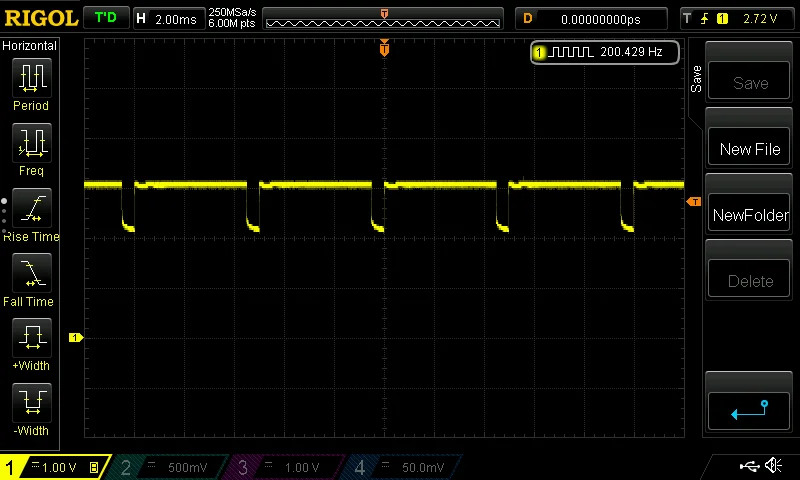Image resolution: width=800 pixels, height=480 pixels.
Task: Select the Period measurement icon
Action: coord(31,78)
